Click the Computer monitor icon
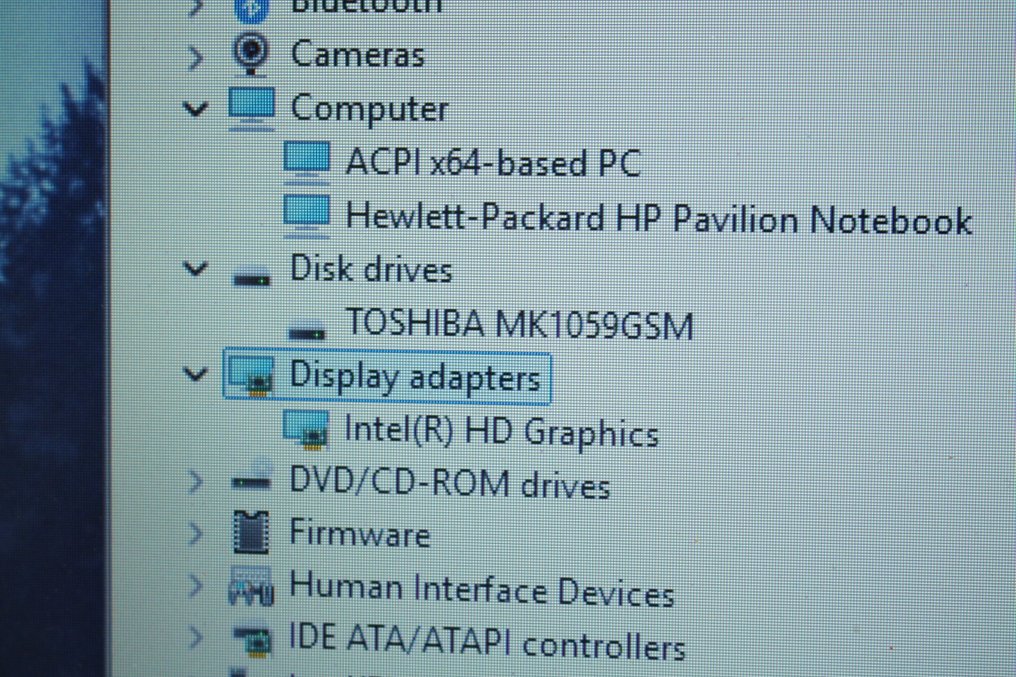Image resolution: width=1016 pixels, height=677 pixels. coord(253,107)
